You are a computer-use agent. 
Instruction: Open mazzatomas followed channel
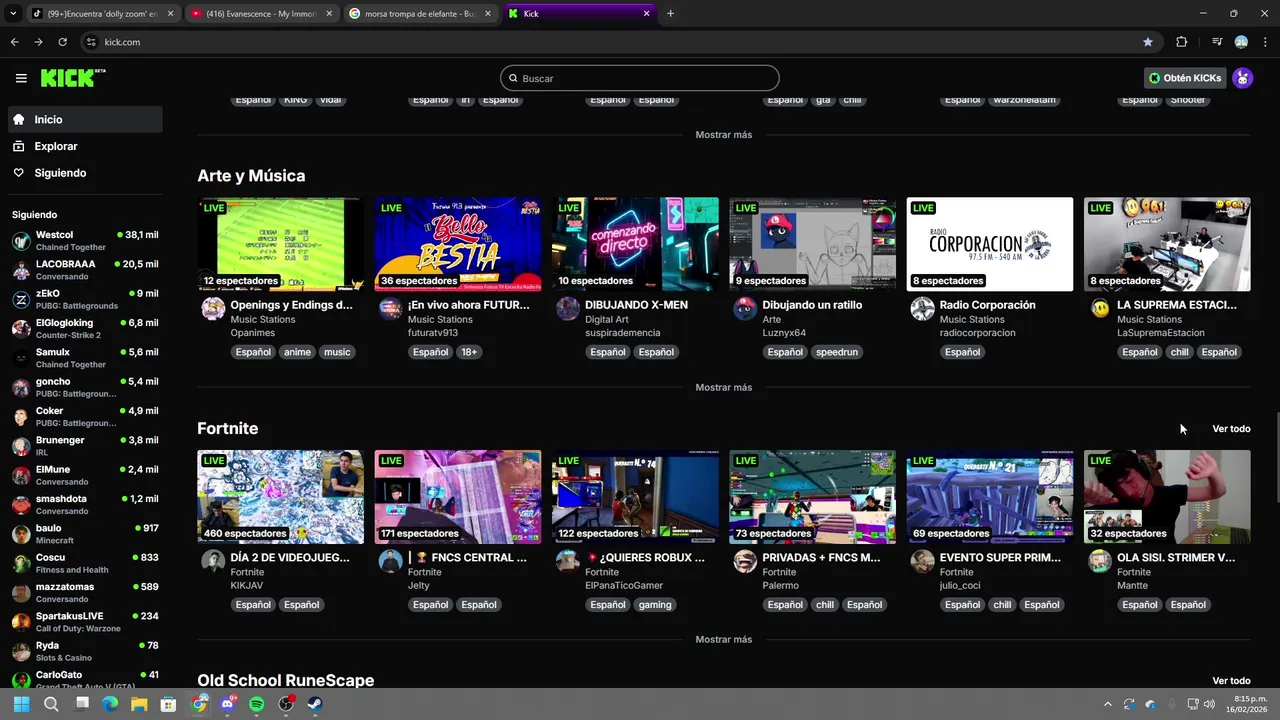85,592
